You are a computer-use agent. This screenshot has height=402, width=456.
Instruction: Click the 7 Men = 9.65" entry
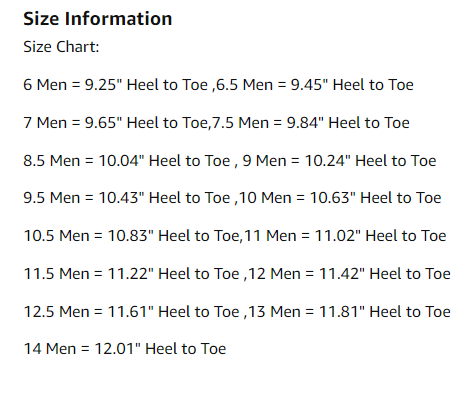[73, 123]
